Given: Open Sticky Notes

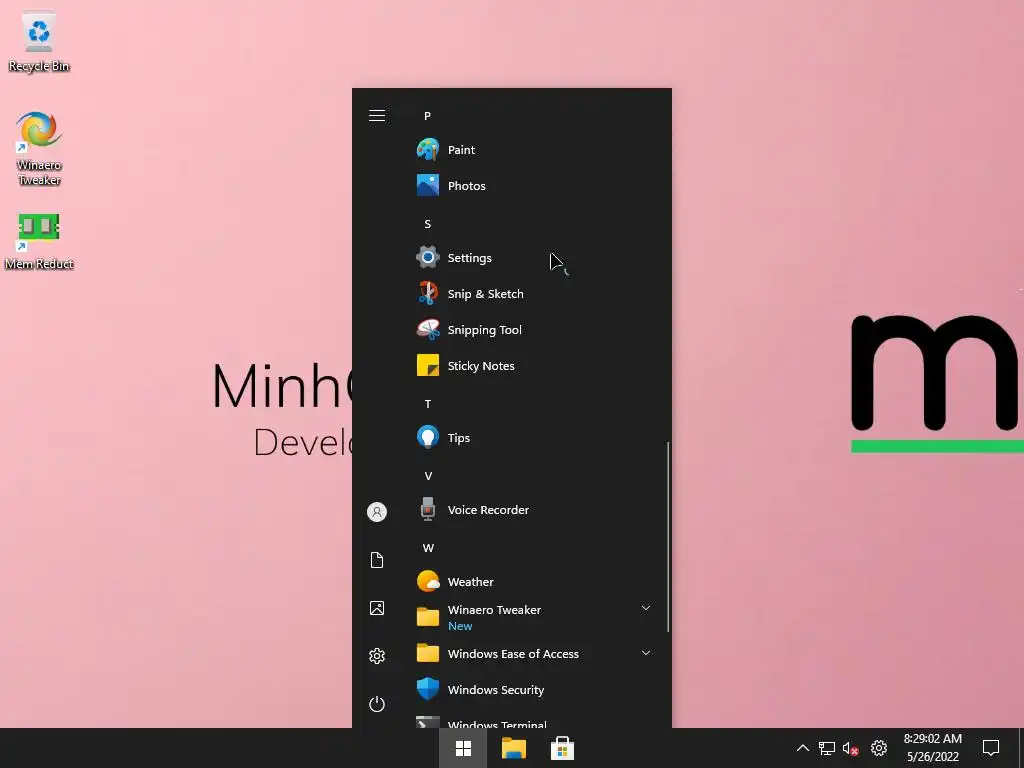Looking at the screenshot, I should 534,365.
